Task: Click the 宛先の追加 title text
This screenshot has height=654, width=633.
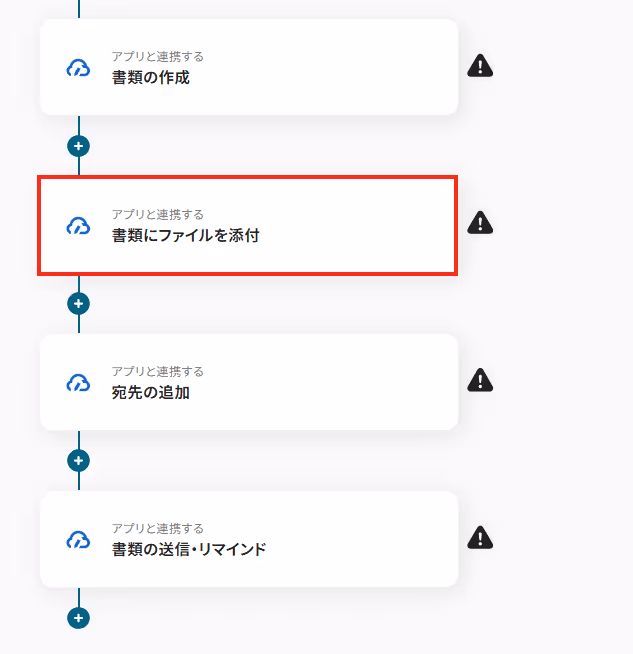Action: point(151,392)
